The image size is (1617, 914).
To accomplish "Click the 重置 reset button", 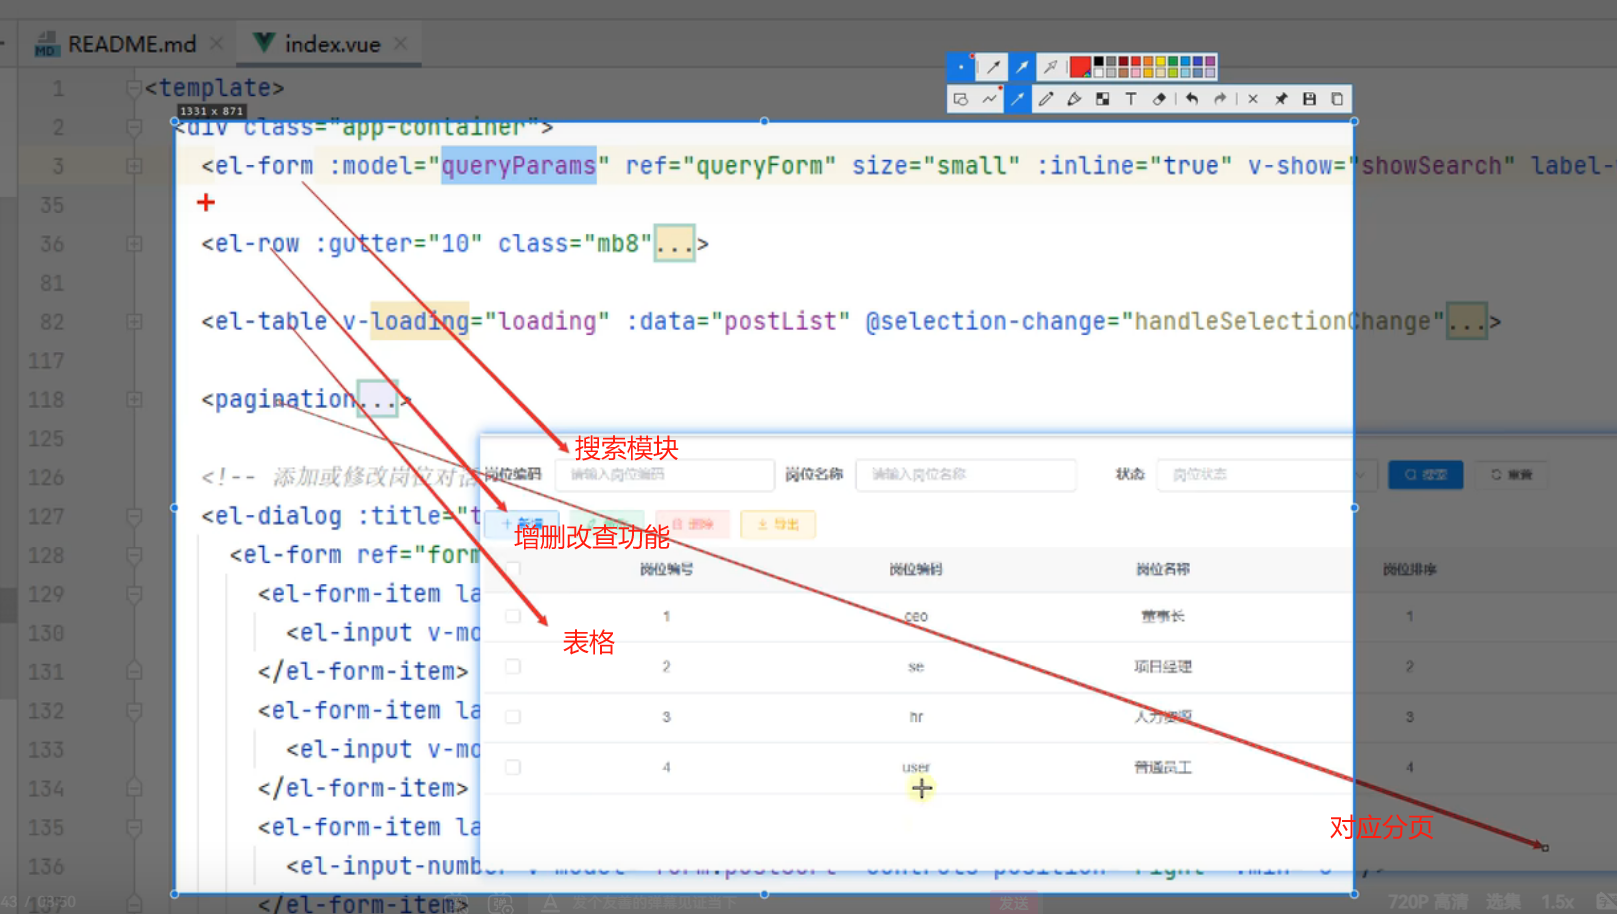I will tap(1512, 475).
